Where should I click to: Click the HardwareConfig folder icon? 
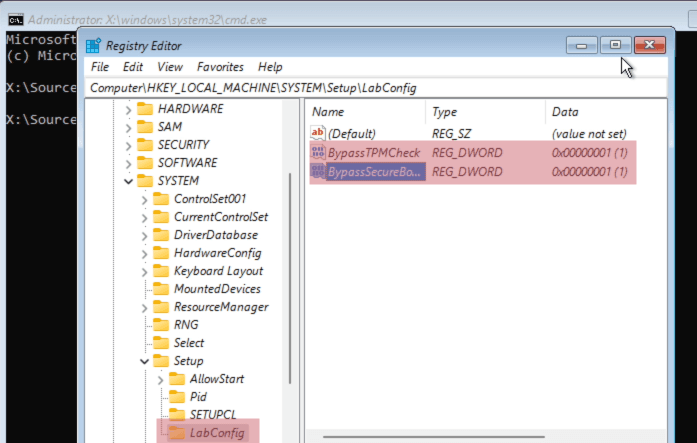(x=161, y=253)
